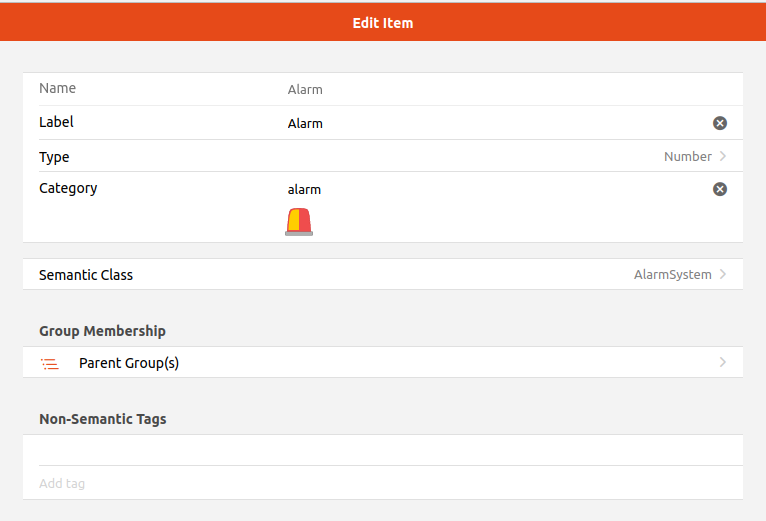Click the Add tag input field

click(383, 483)
